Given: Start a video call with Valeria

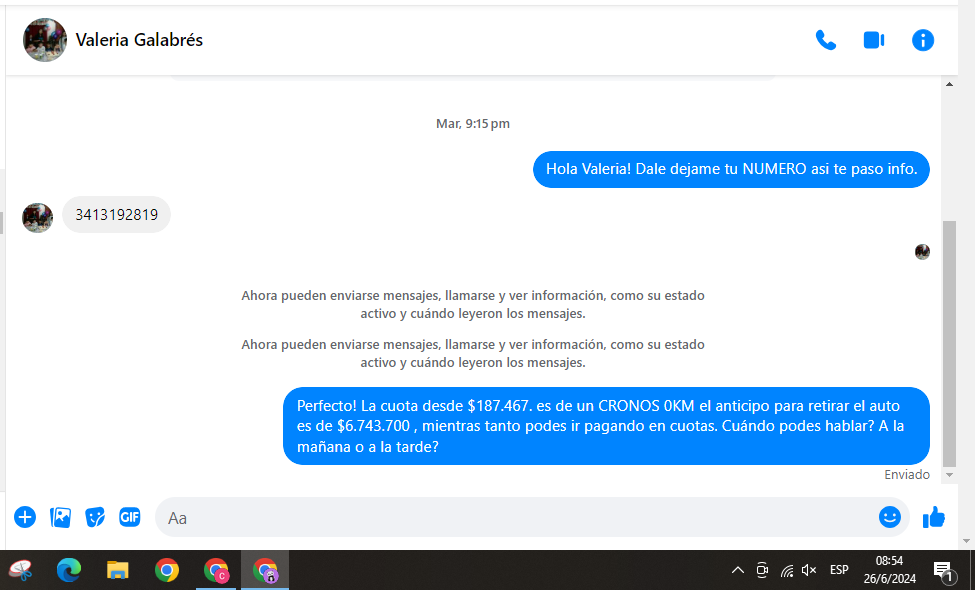Looking at the screenshot, I should tap(874, 40).
